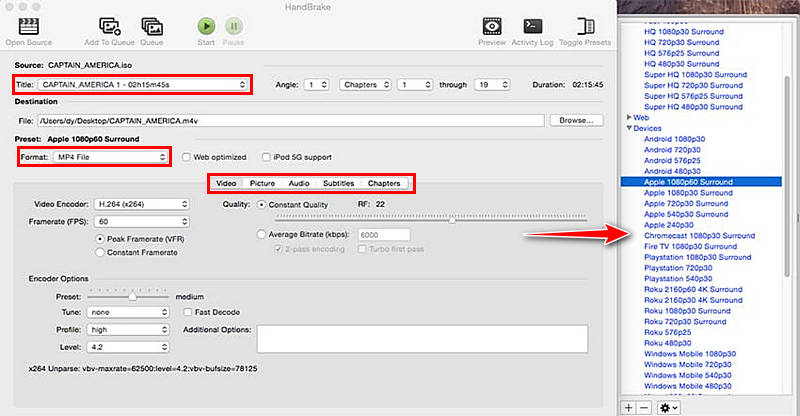Select Fire TV 1080p30 Surround preset
Image resolution: width=800 pixels, height=416 pixels.
pos(690,247)
